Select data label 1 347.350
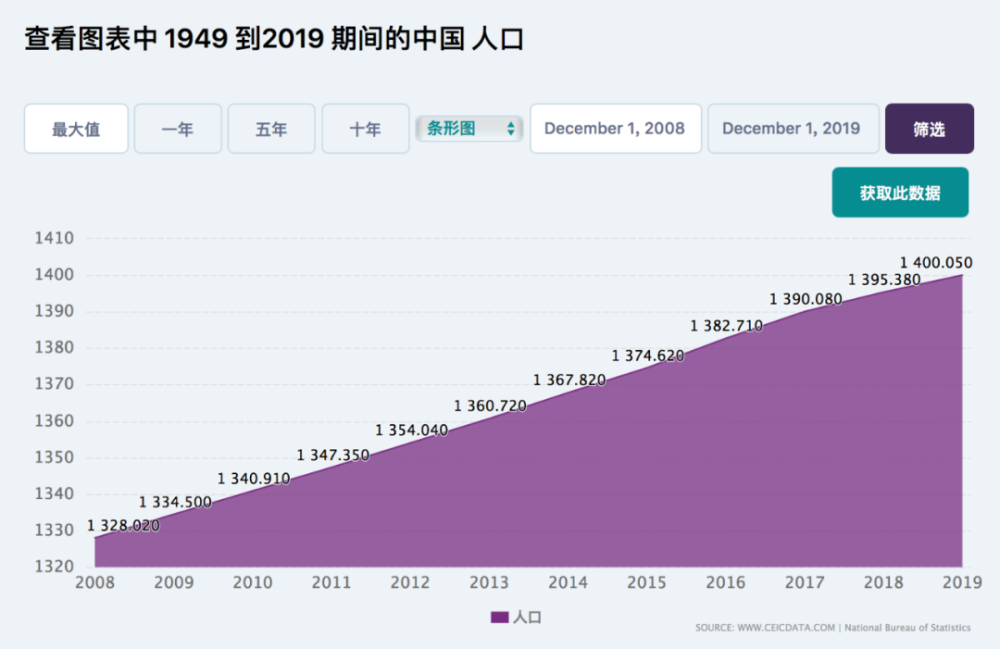The height and width of the screenshot is (649, 1000). tap(333, 455)
